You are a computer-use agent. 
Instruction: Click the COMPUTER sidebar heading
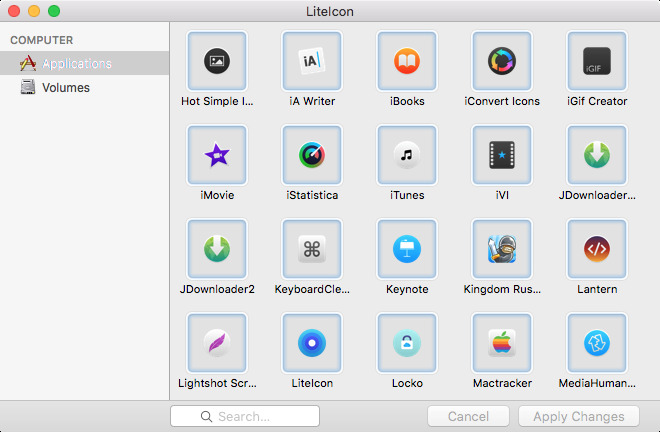[42, 40]
